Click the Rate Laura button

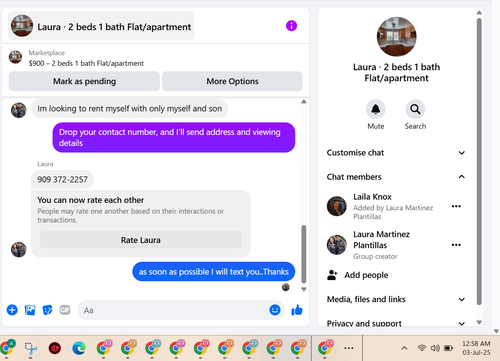[141, 240]
